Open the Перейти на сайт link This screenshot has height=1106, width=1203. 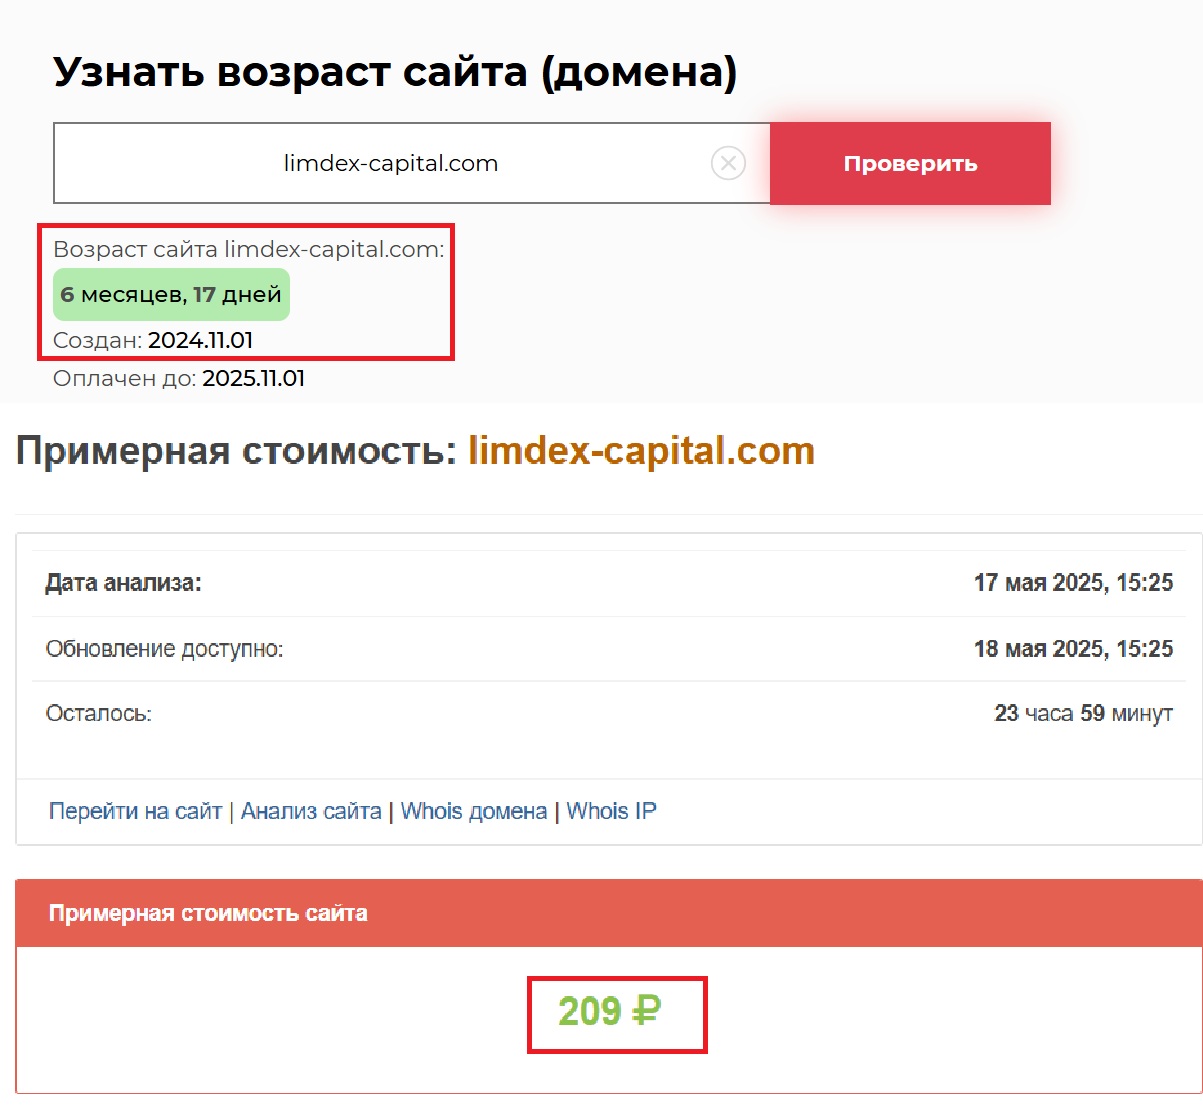135,811
